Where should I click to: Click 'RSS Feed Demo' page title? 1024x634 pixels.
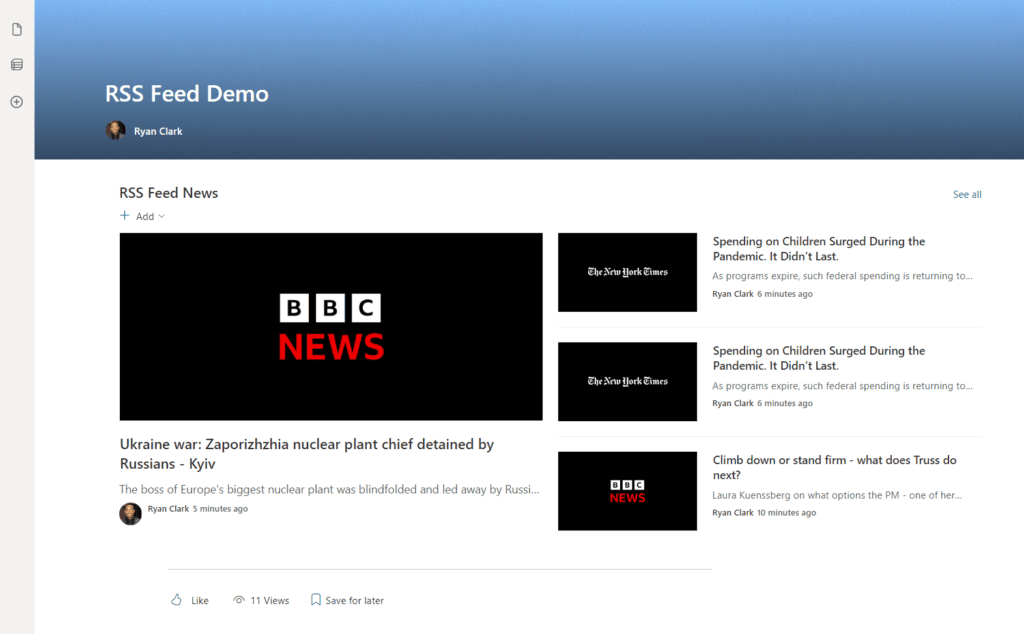[187, 93]
